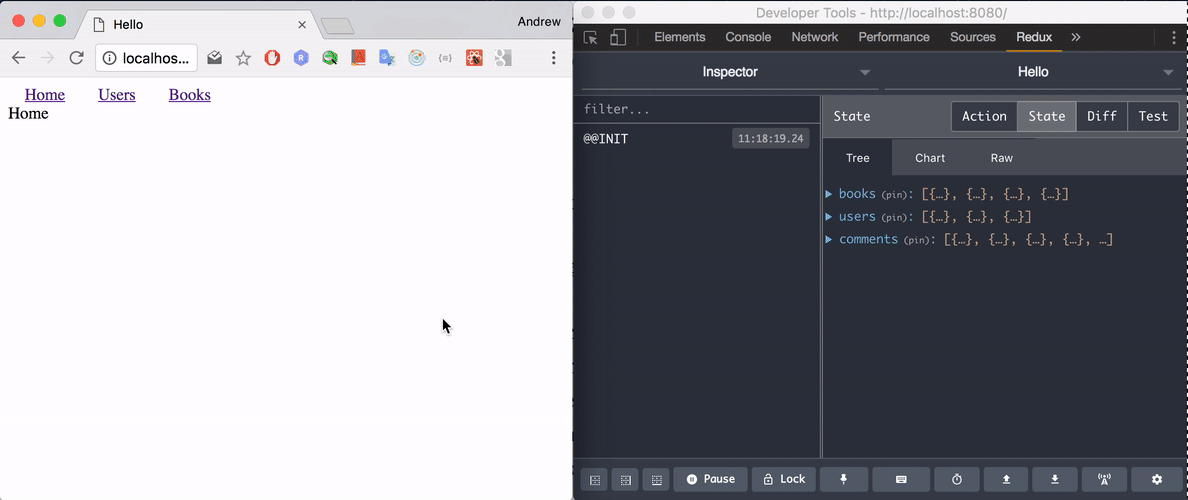
Task: Select the @@INIT action in the list
Action: tap(697, 139)
